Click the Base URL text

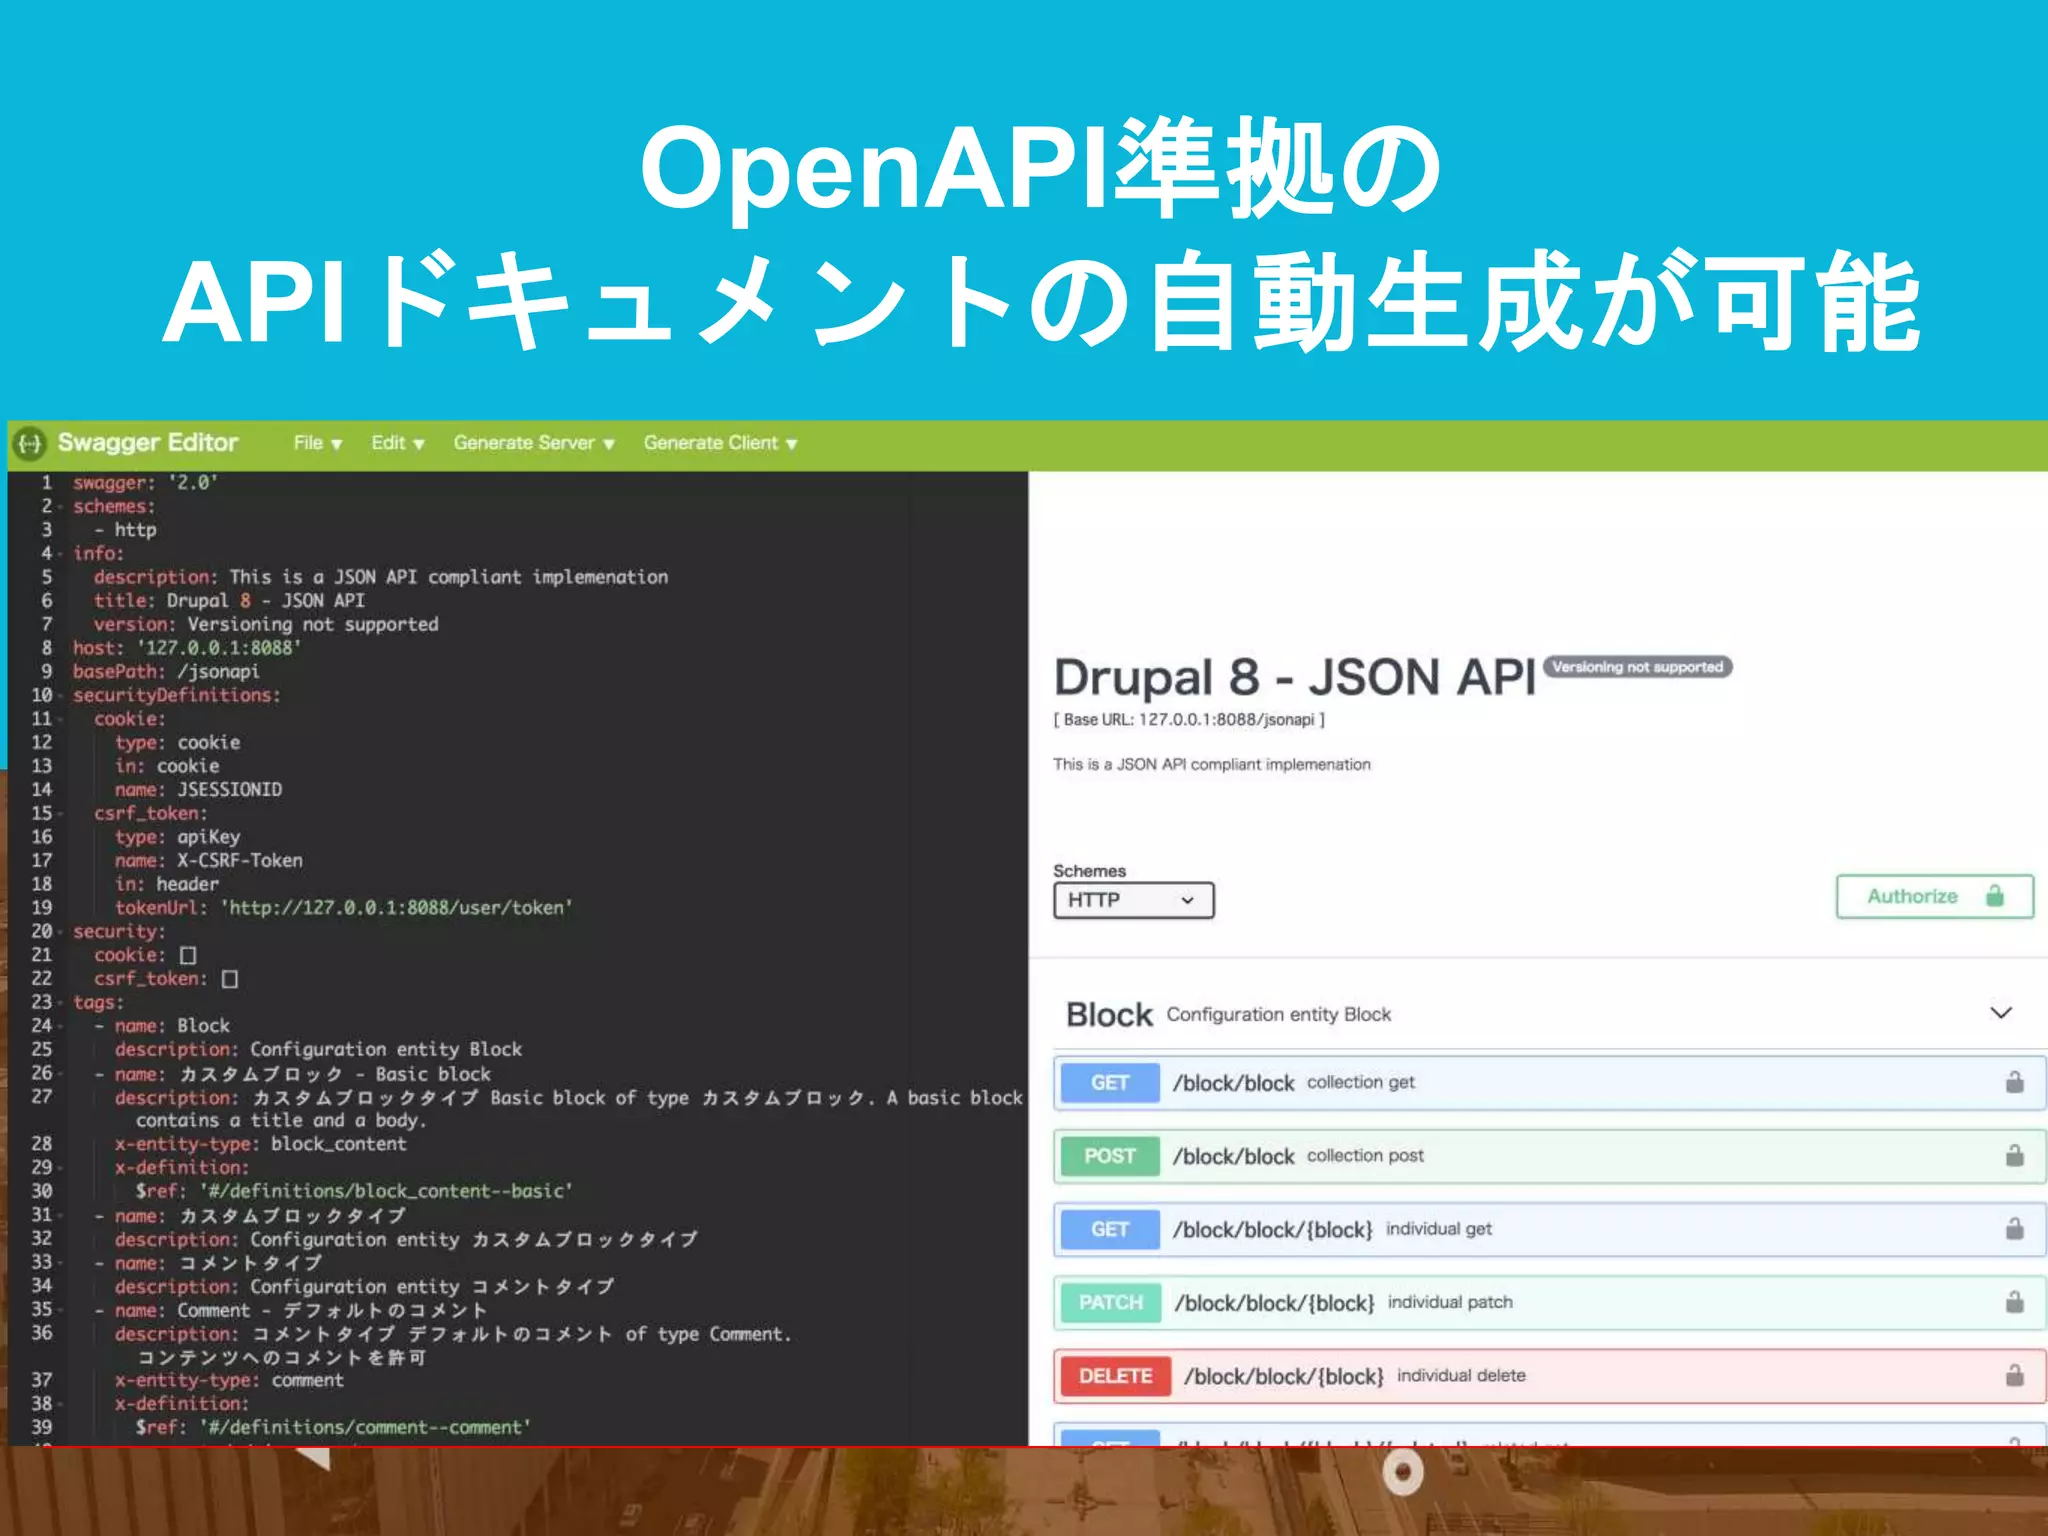click(1189, 720)
